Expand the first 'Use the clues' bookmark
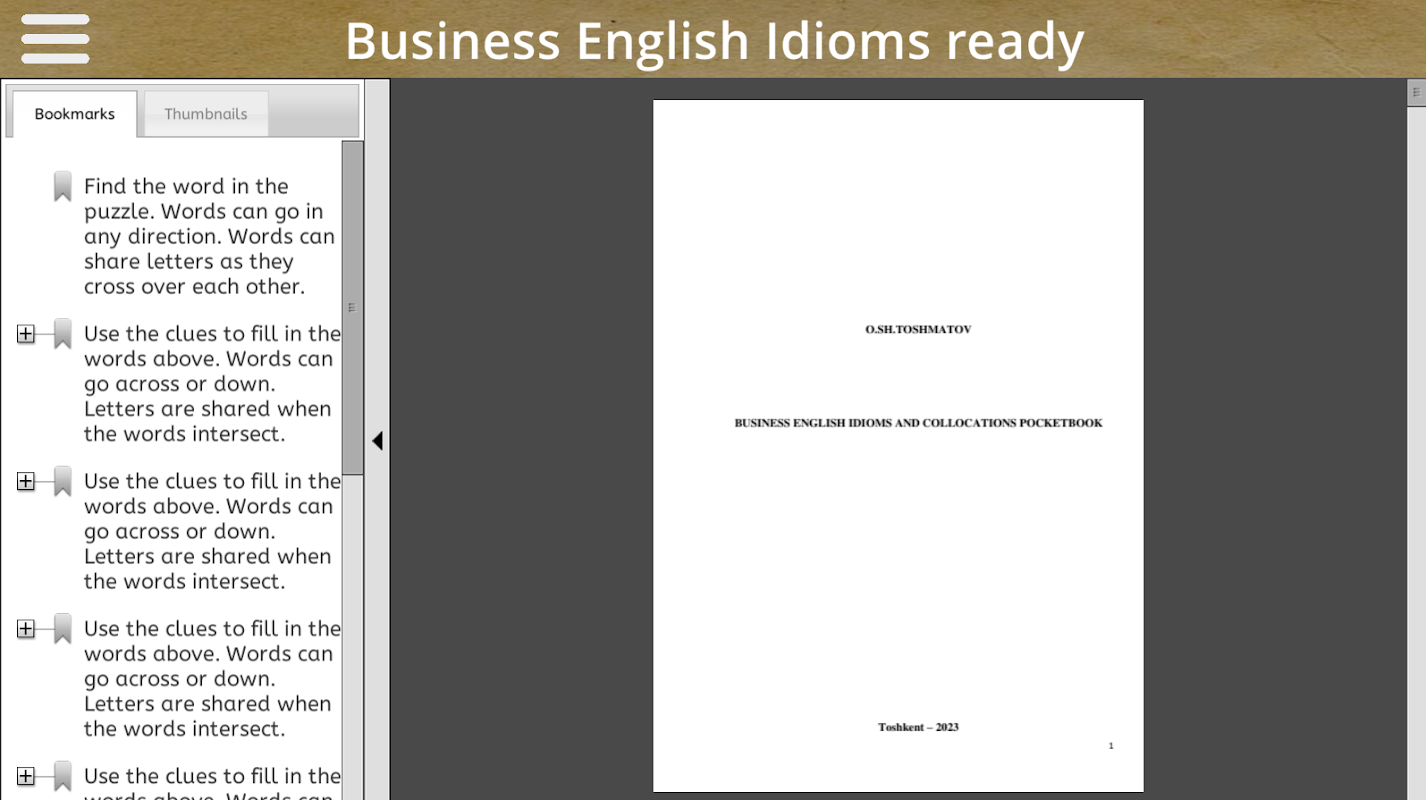Screen dimensions: 1426x800 26,334
